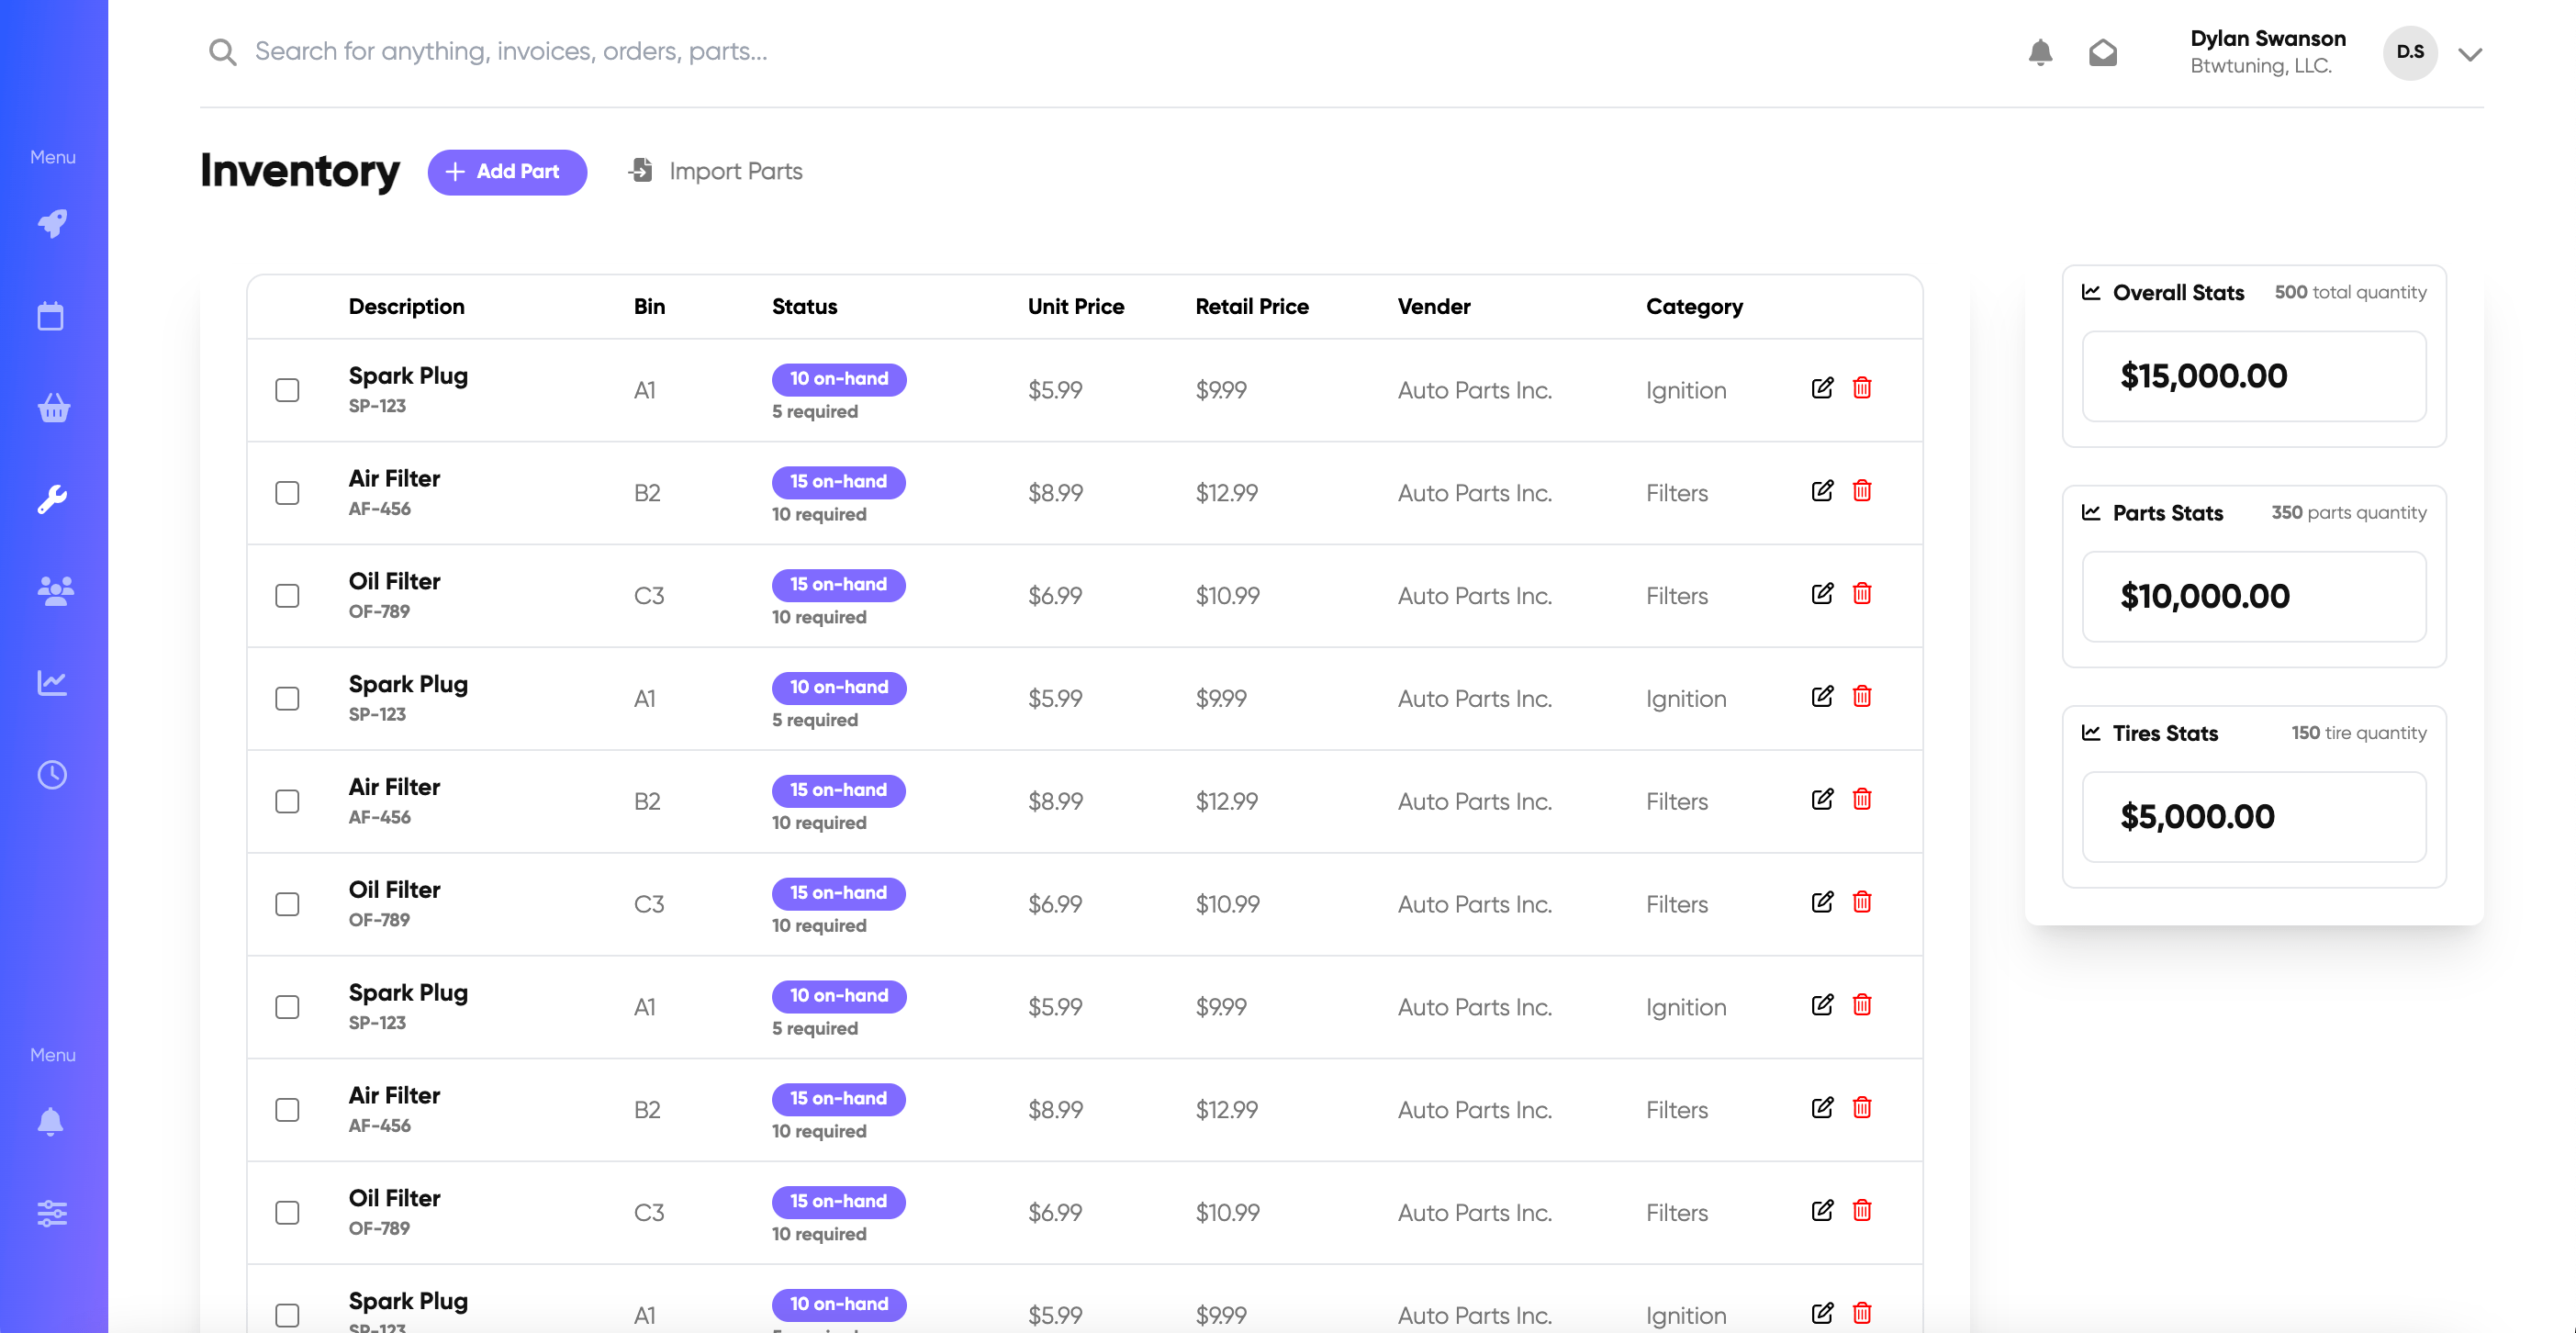
Task: Open the clock history icon in the sidebar
Action: [54, 773]
